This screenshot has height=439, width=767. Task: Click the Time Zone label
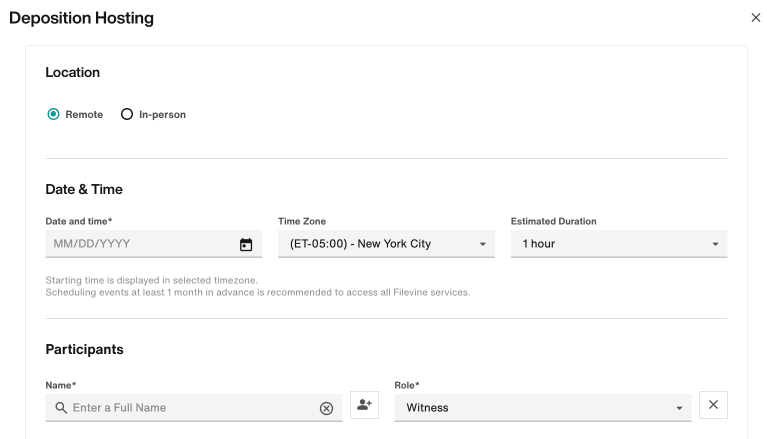[302, 221]
